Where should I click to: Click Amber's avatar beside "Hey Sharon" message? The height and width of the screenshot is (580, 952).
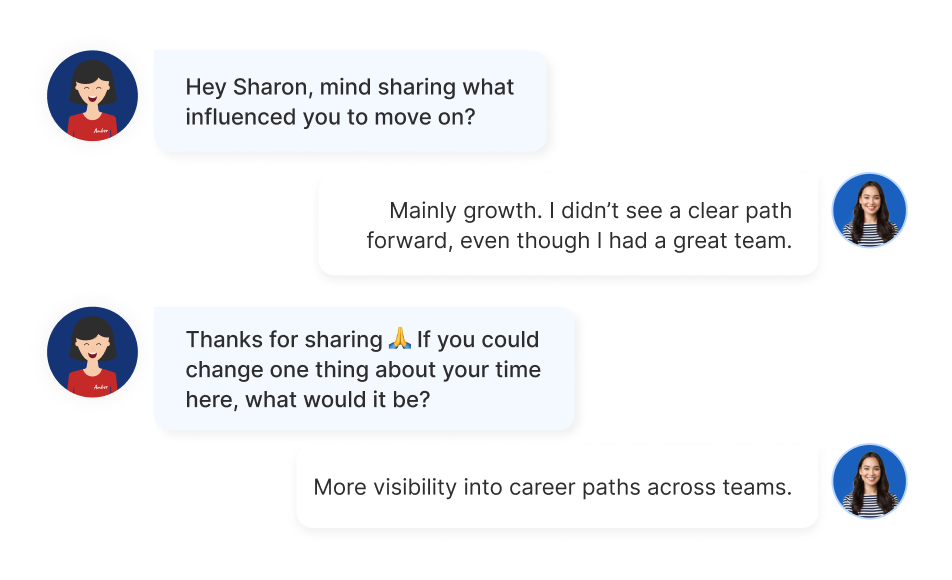[92, 95]
